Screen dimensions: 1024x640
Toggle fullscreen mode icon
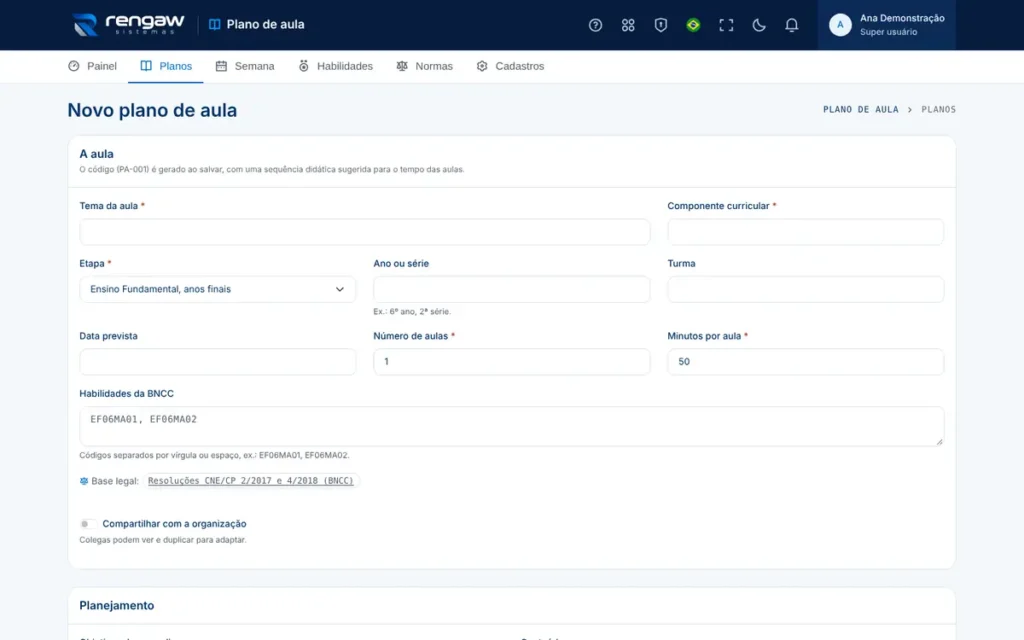click(726, 25)
